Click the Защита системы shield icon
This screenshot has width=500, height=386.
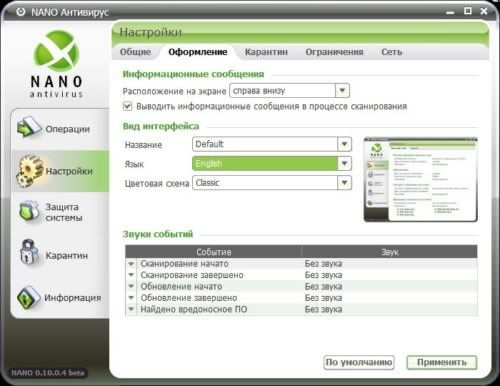(x=29, y=212)
